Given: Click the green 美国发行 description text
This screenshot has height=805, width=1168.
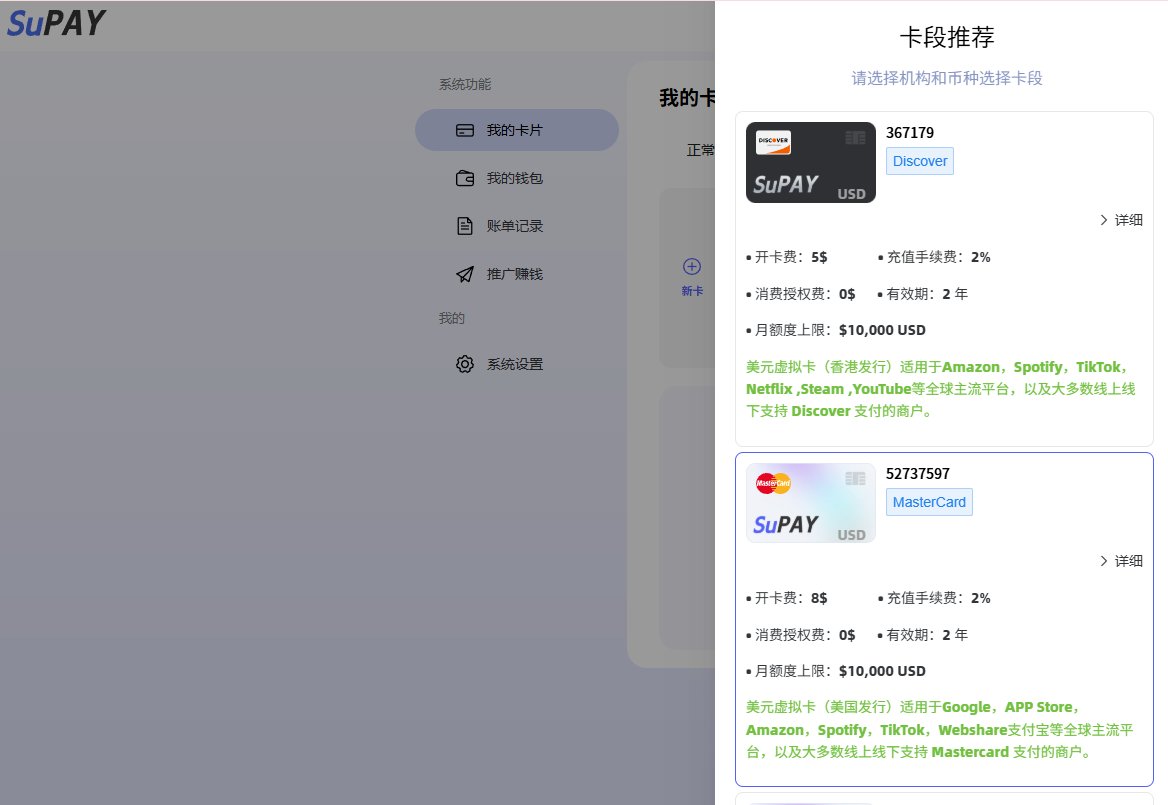Looking at the screenshot, I should pyautogui.click(x=941, y=730).
